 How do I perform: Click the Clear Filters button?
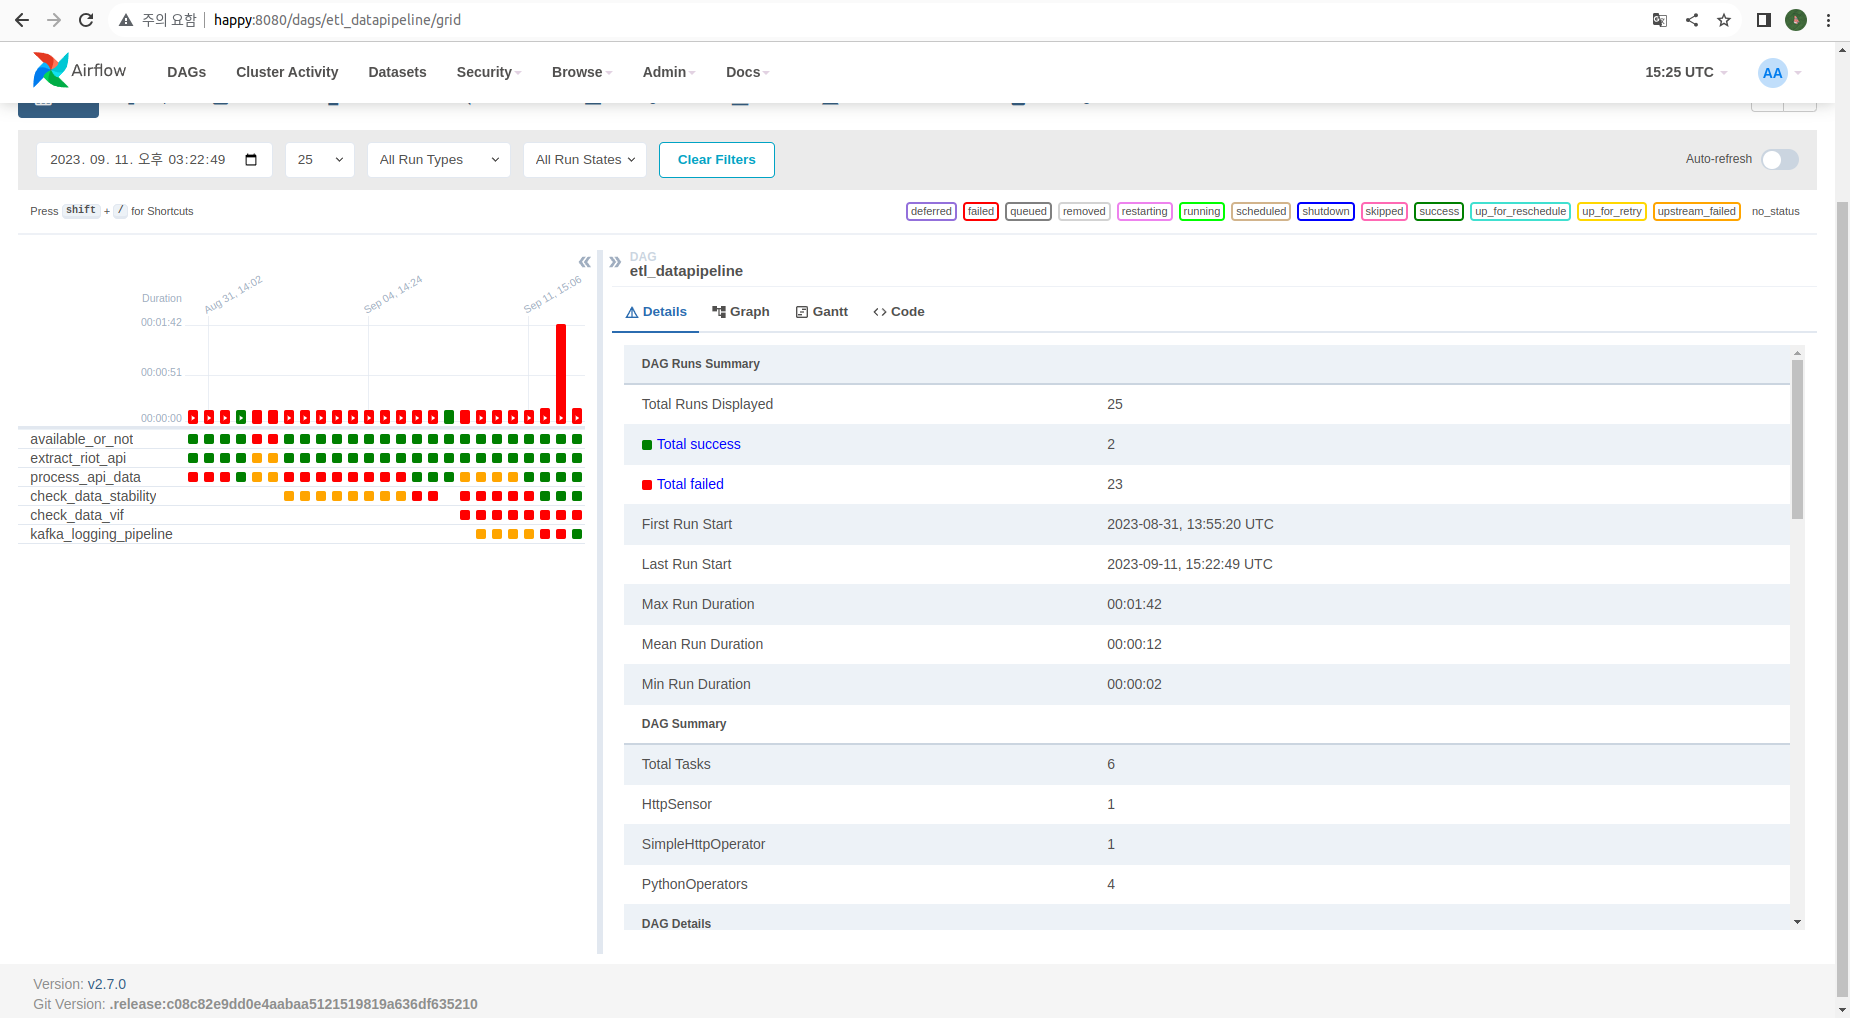tap(716, 159)
